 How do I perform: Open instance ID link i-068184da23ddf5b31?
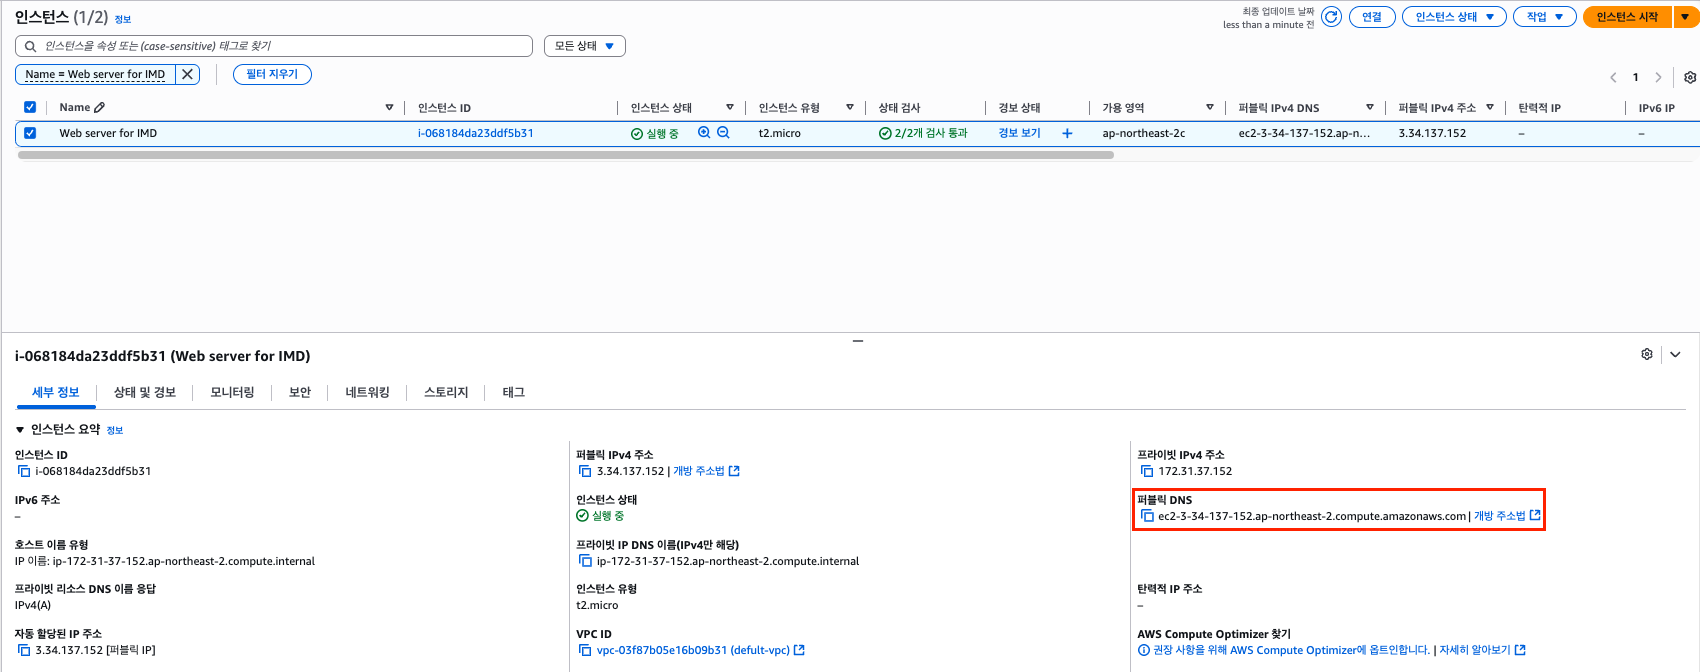475,133
